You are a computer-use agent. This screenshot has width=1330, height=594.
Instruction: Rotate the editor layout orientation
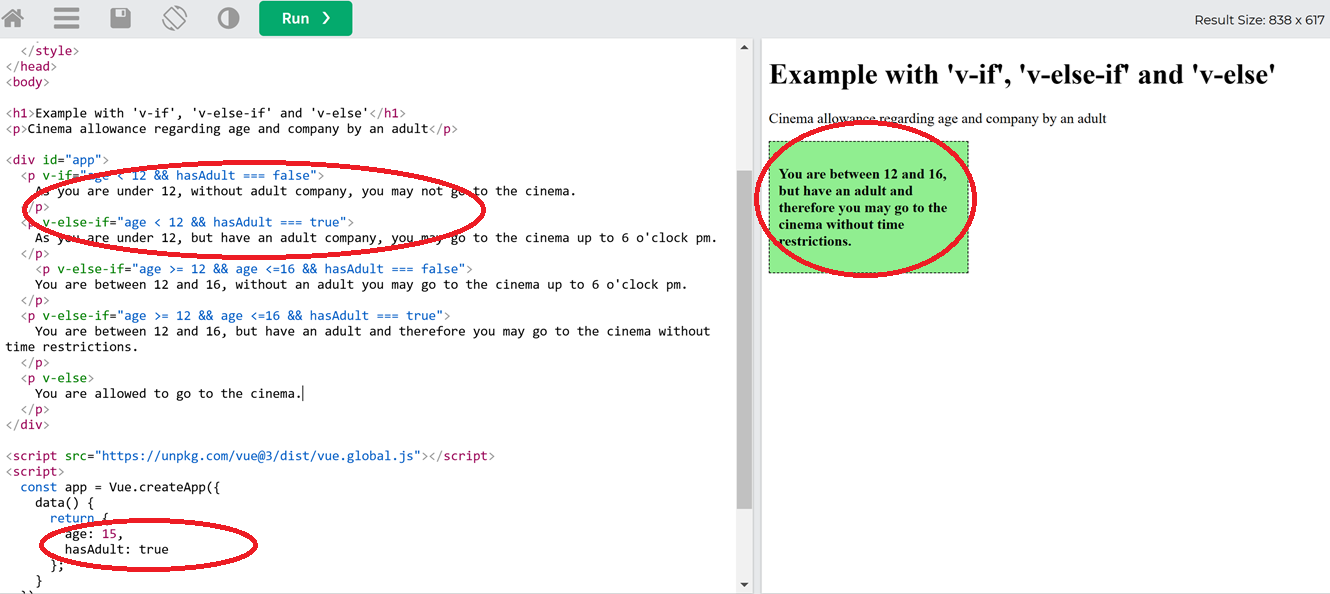pos(174,18)
